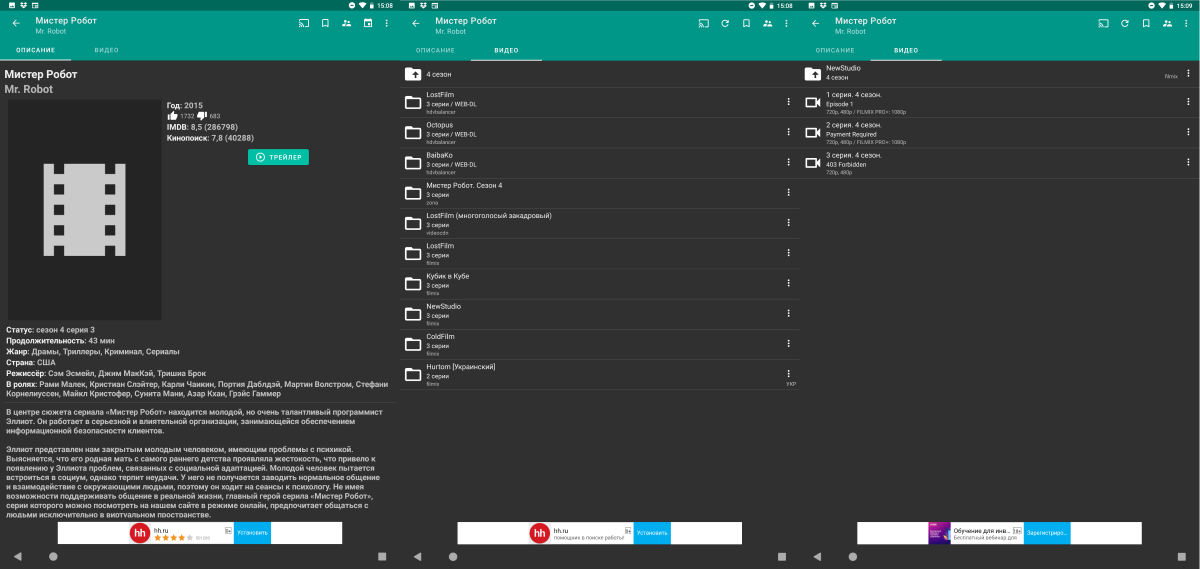This screenshot has height=569, width=1200.
Task: Tap the thumbs-down icon beside 683
Action: point(202,116)
